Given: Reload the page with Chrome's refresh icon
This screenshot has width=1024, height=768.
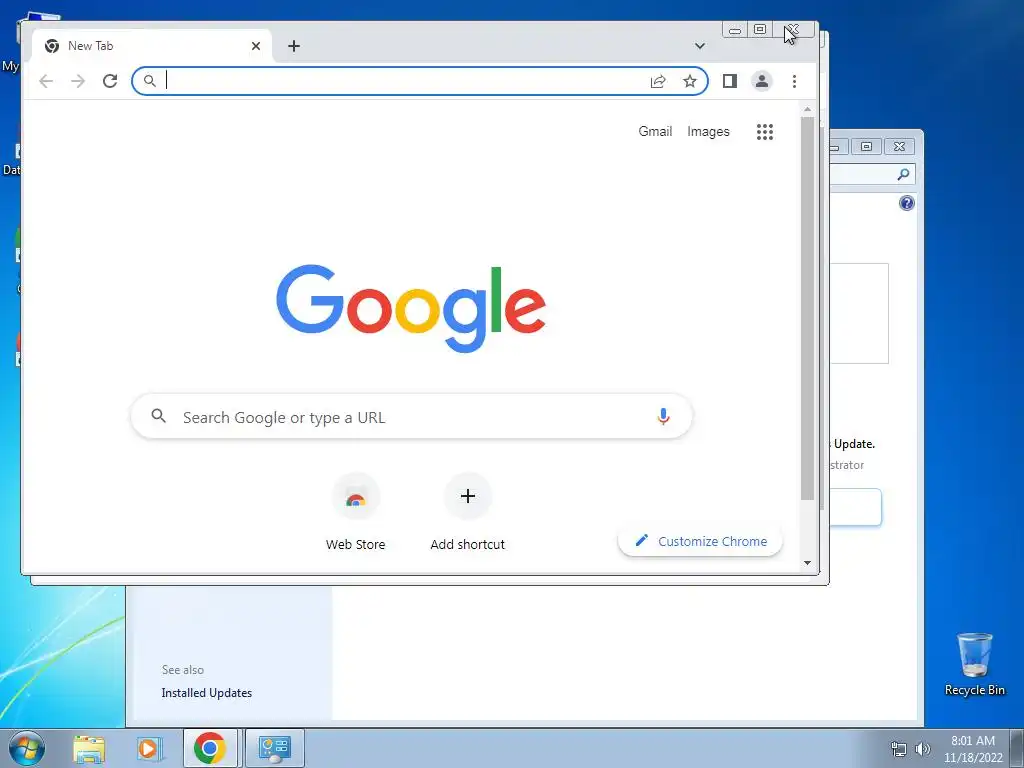Looking at the screenshot, I should pyautogui.click(x=110, y=81).
